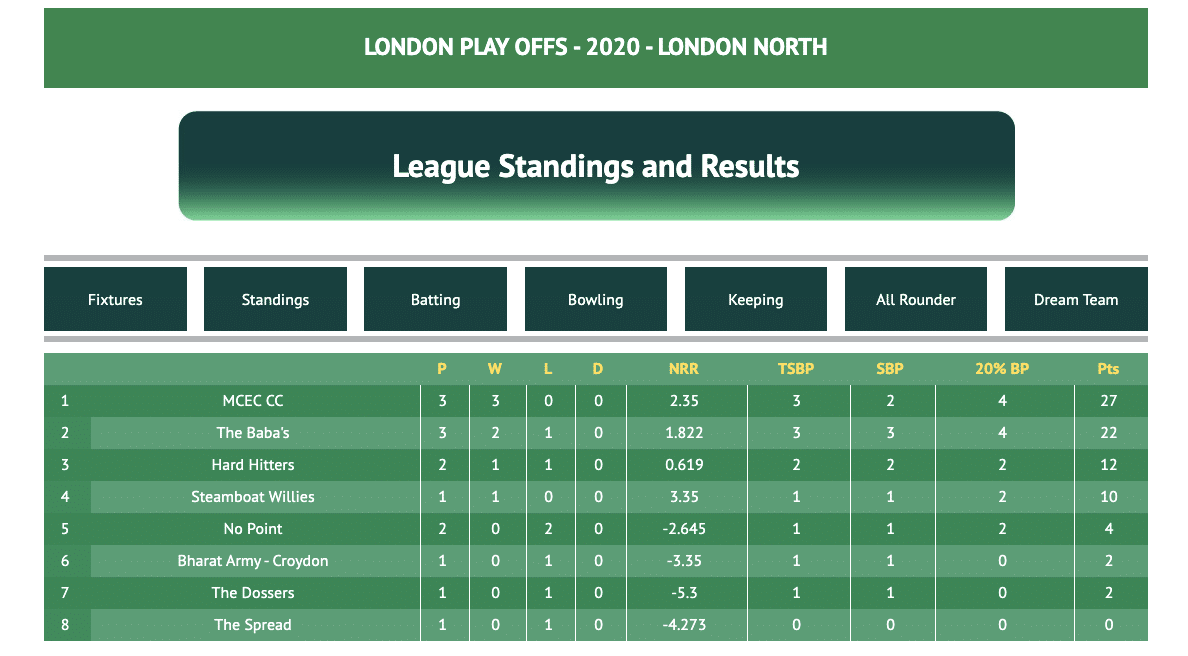Click the London Play Offs title header
1188x656 pixels.
(x=596, y=48)
